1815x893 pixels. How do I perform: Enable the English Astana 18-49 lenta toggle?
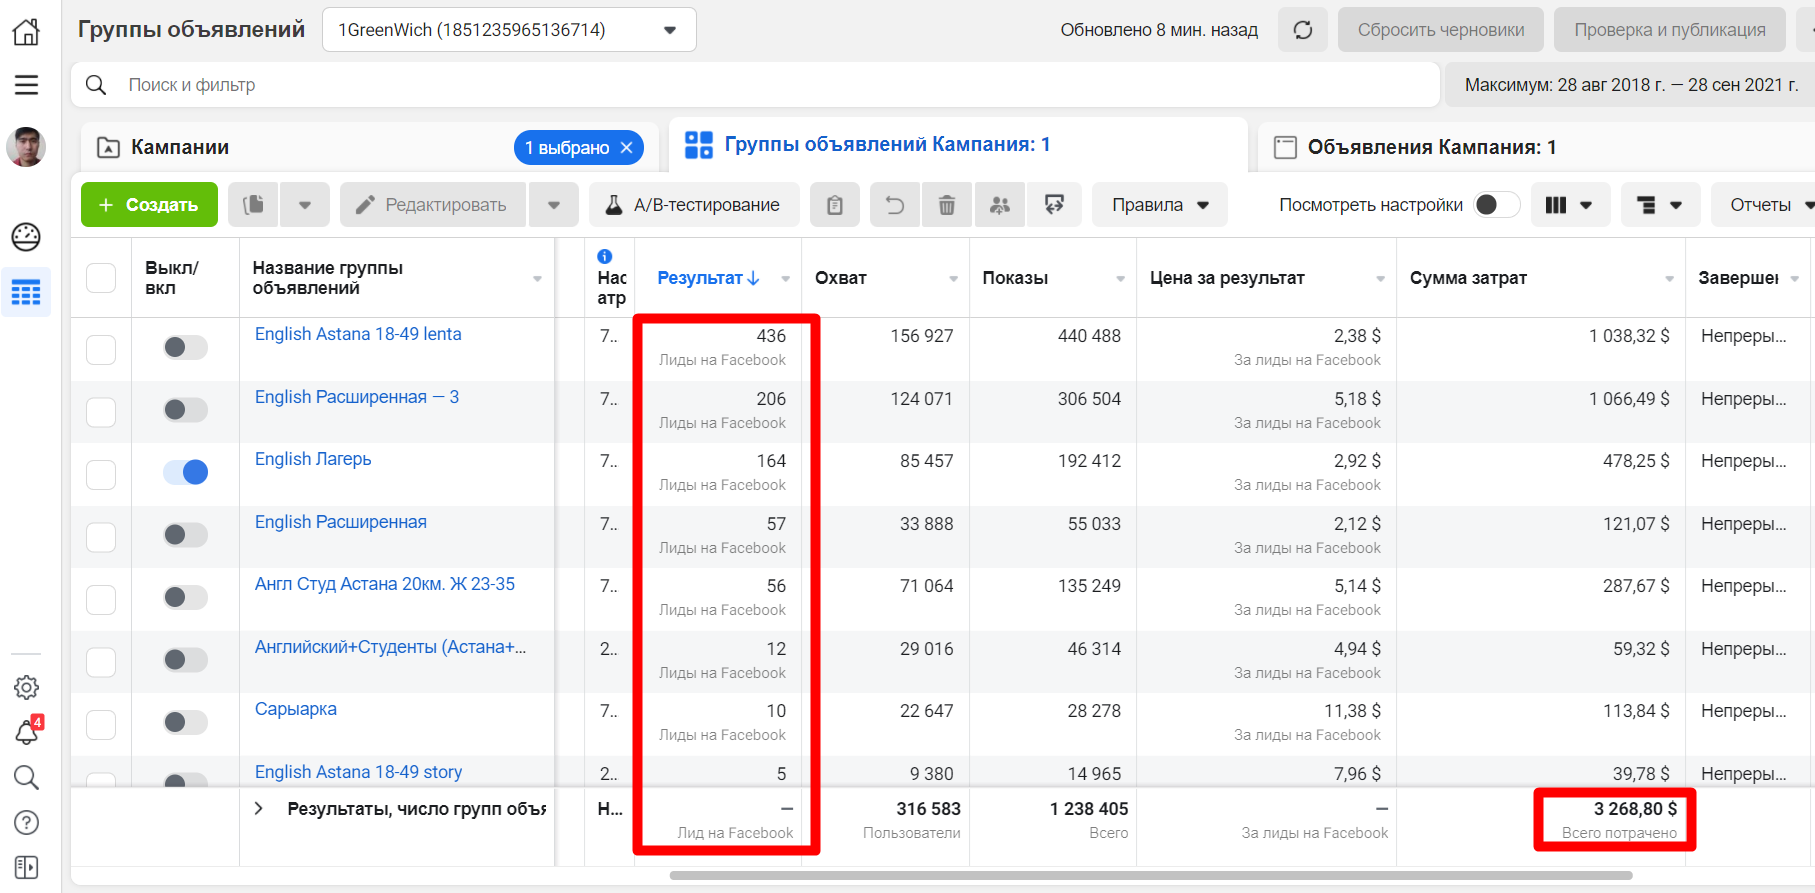[186, 347]
